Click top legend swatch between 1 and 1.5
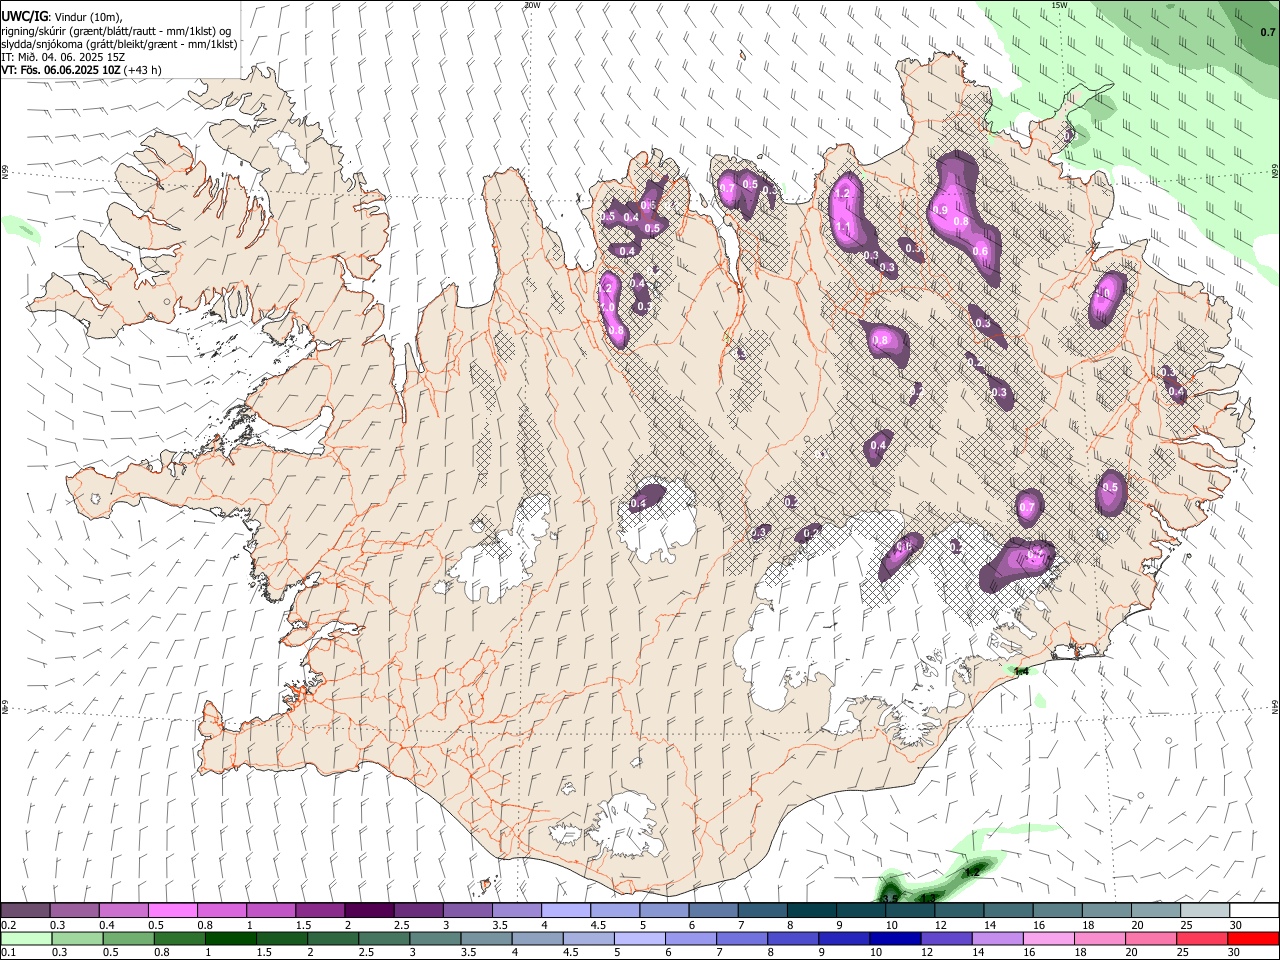This screenshot has width=1280, height=960. (x=271, y=911)
